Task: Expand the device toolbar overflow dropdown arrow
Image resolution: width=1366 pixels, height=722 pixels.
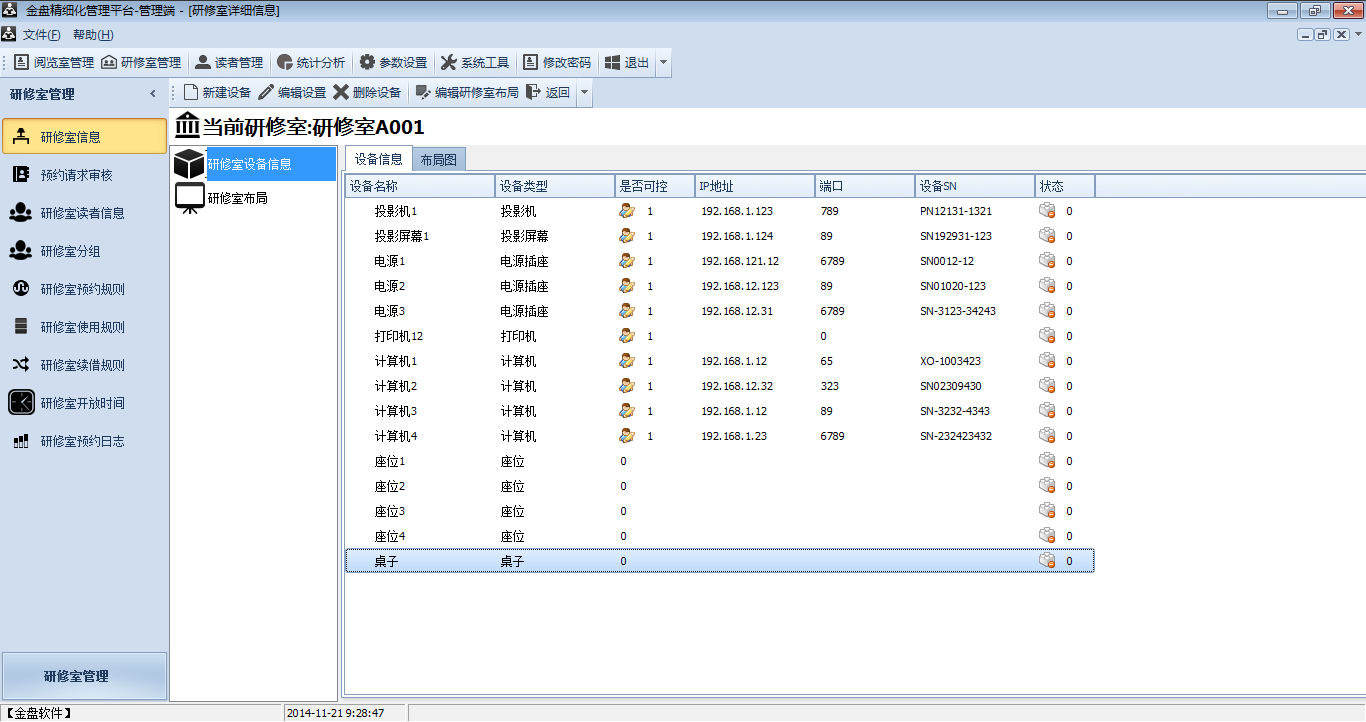Action: point(584,93)
